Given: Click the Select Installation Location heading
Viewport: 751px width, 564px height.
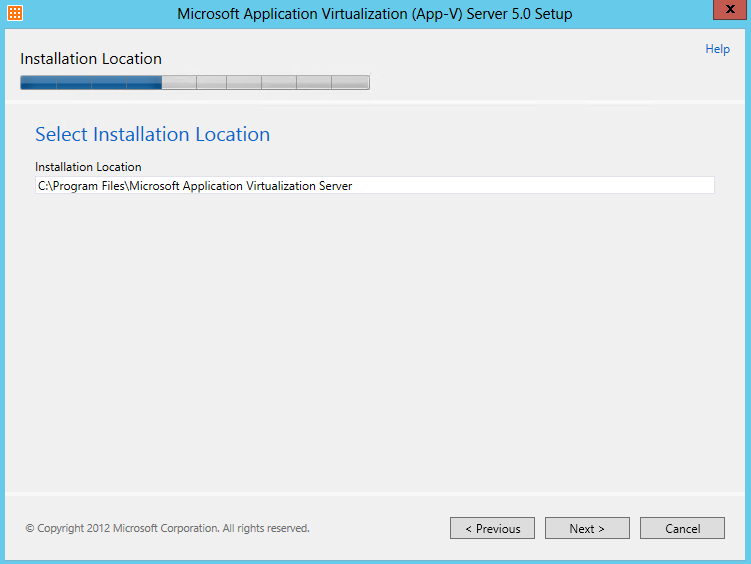Looking at the screenshot, I should click(x=152, y=134).
